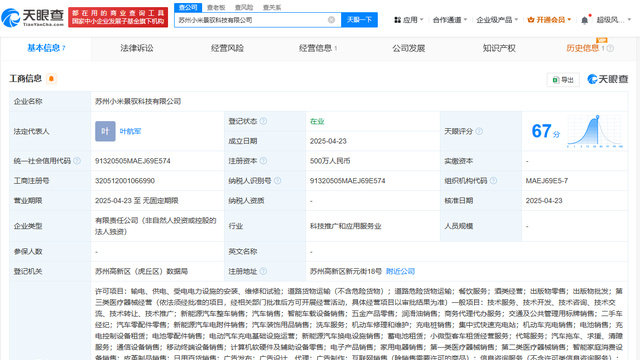Switch to the 知识产权 tab
Image resolution: width=640 pixels, height=360 pixels.
click(x=499, y=48)
